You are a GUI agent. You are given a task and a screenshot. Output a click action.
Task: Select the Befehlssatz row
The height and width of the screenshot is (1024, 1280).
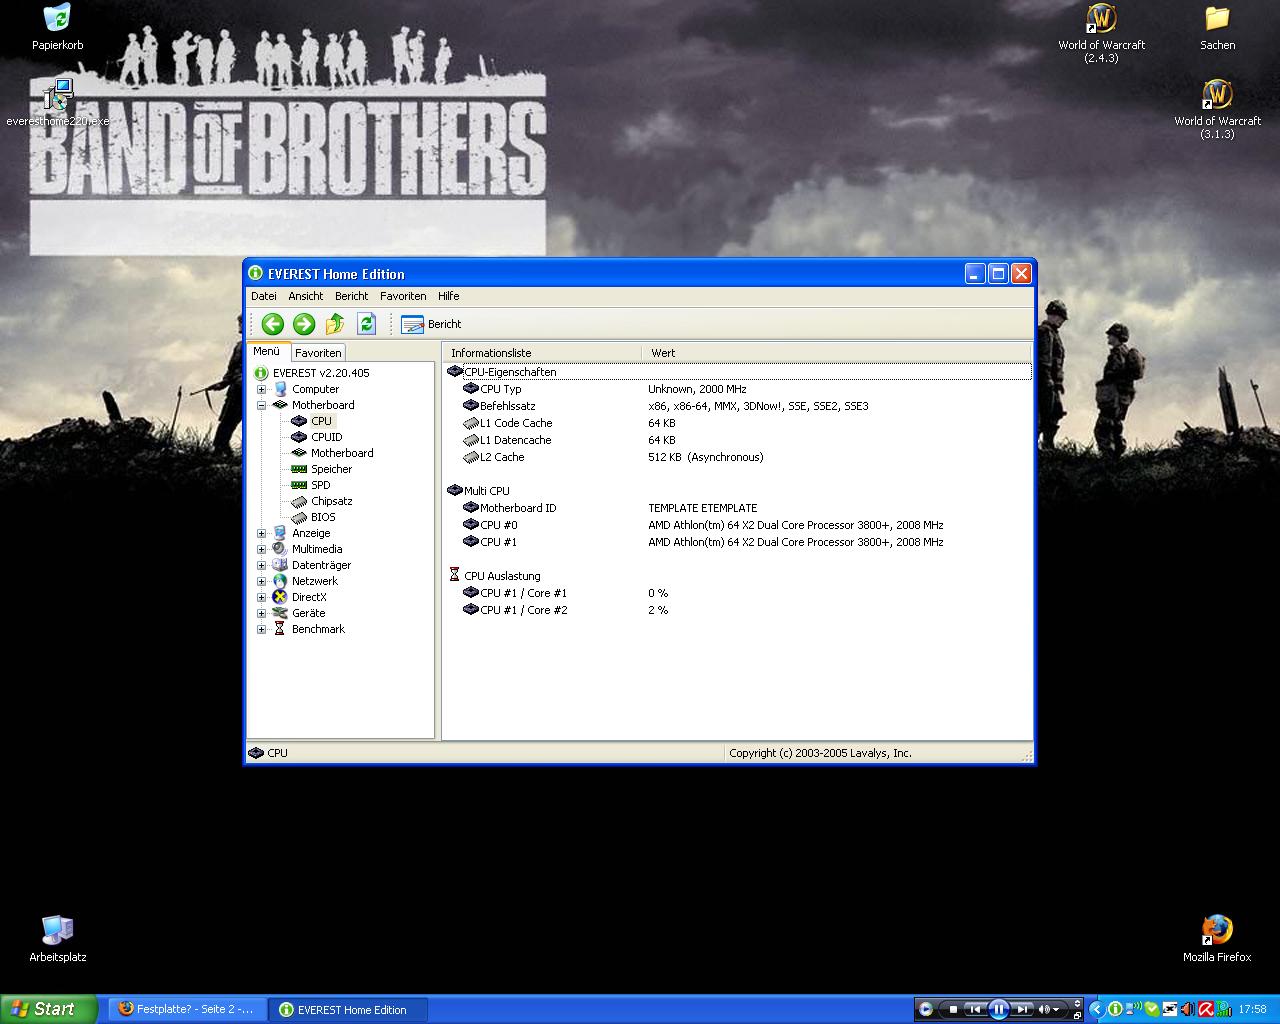click(738, 406)
